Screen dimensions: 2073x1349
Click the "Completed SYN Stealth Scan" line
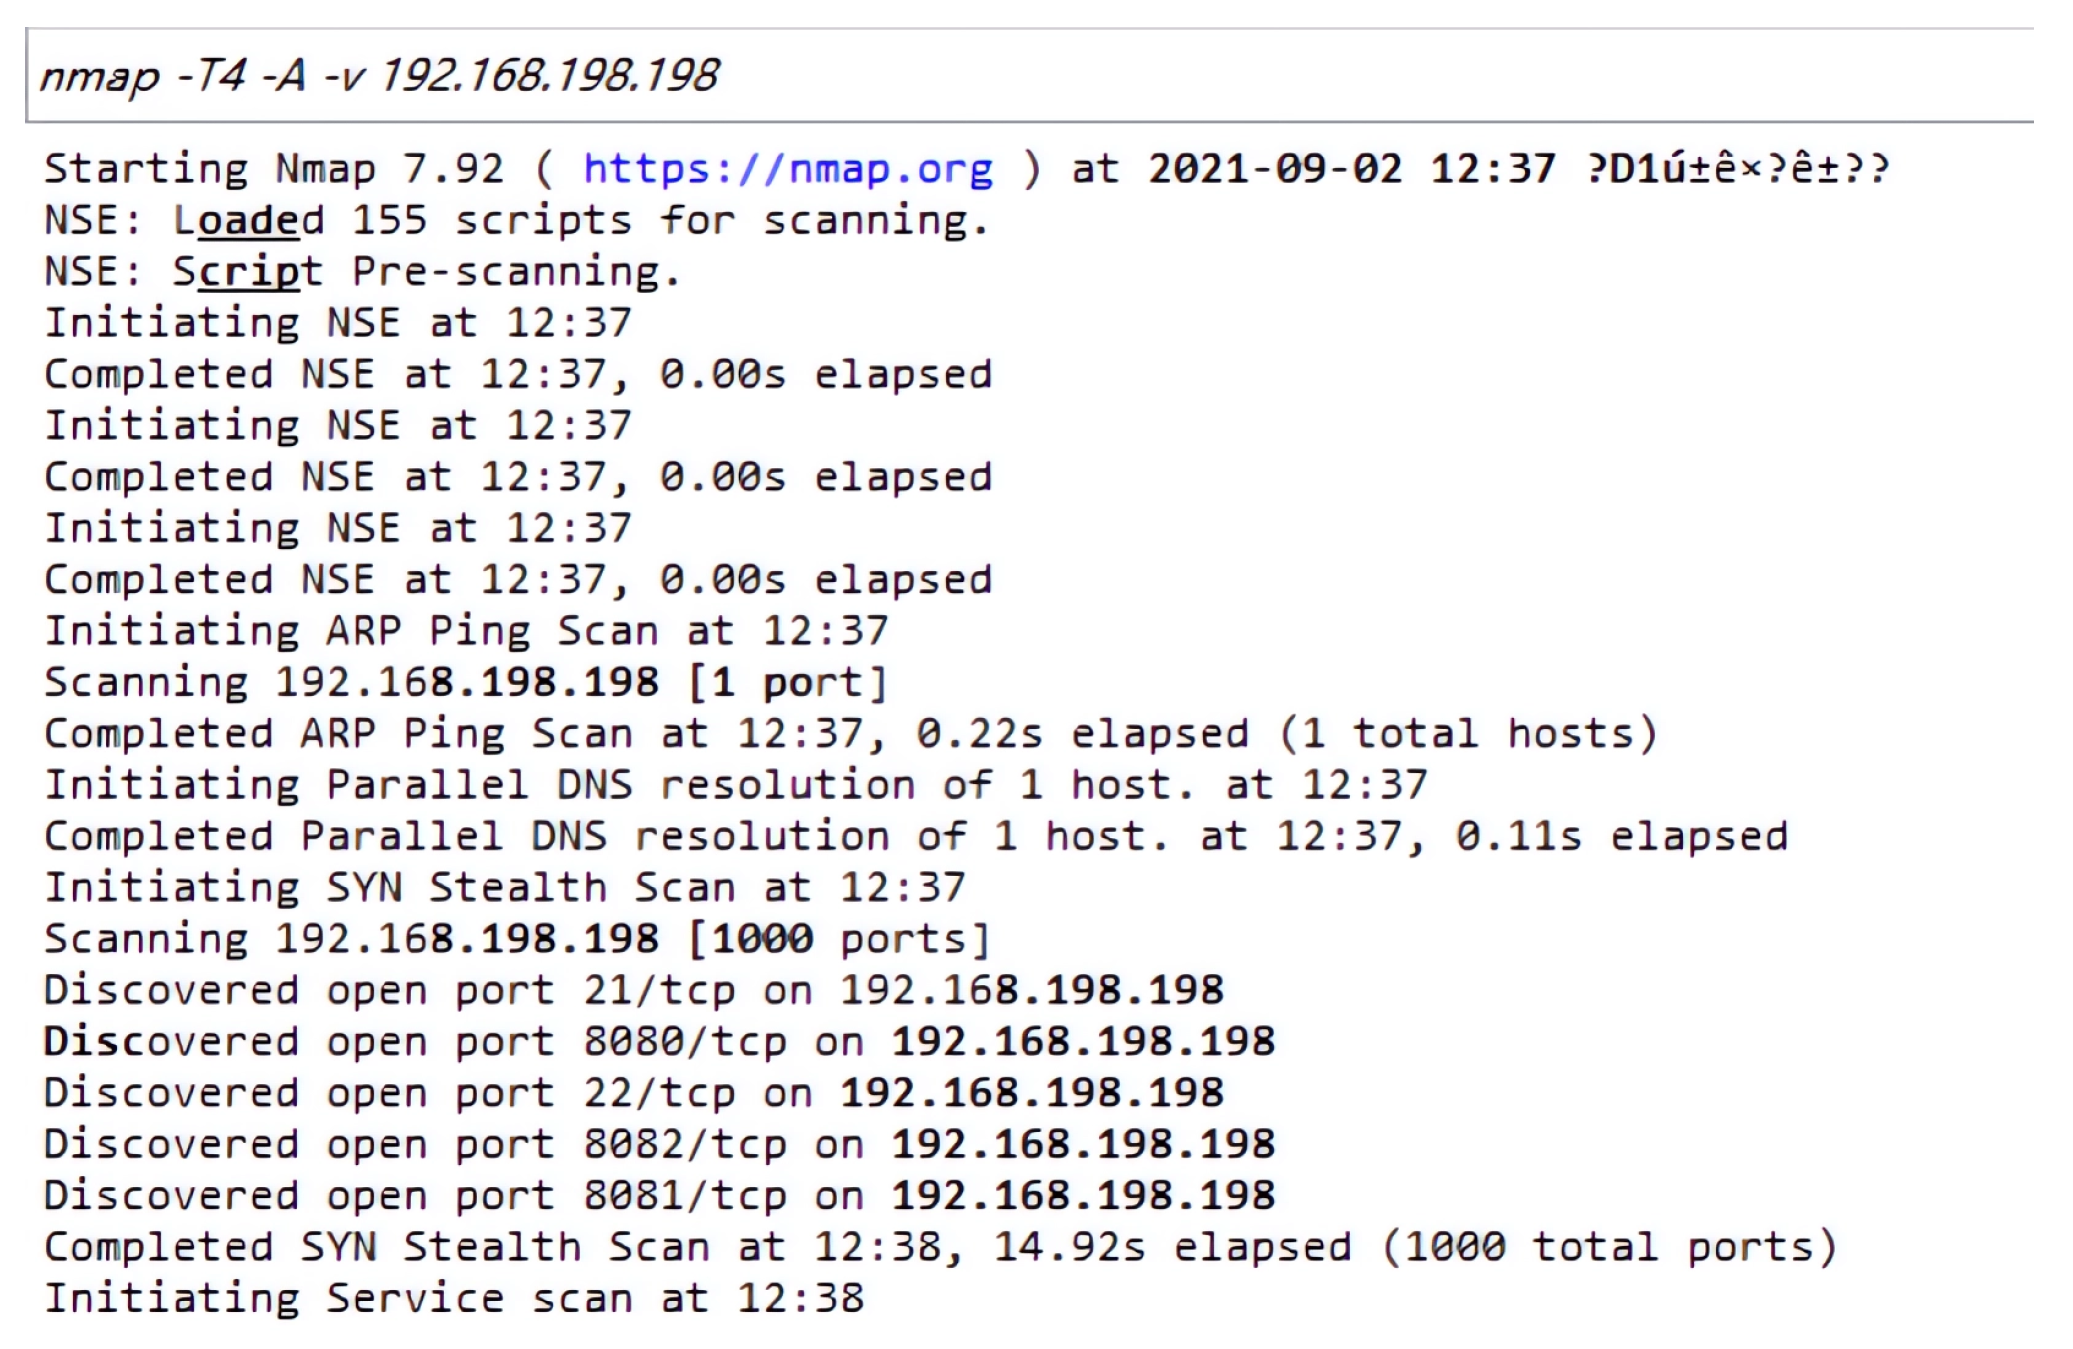coord(940,1247)
